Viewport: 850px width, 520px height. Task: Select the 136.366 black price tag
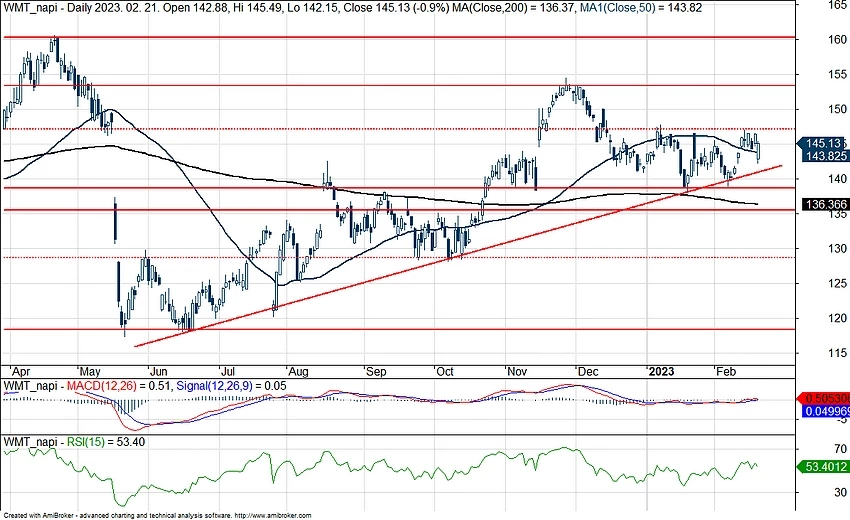pyautogui.click(x=825, y=204)
